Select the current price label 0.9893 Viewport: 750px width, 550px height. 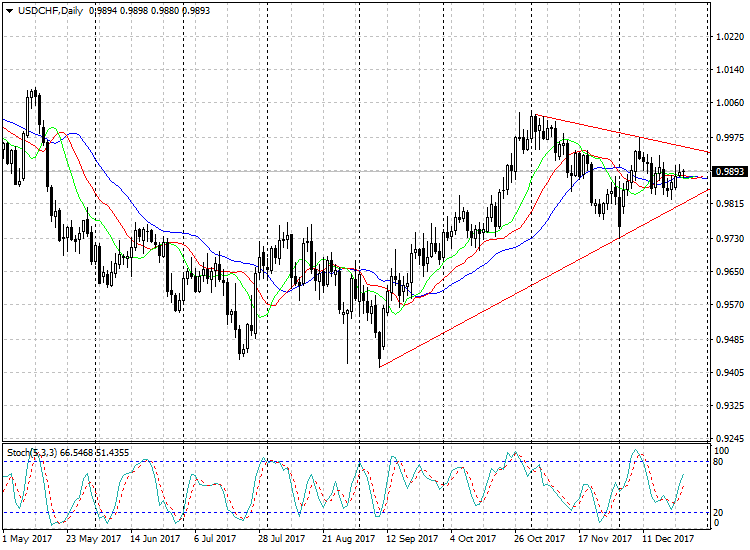(729, 171)
